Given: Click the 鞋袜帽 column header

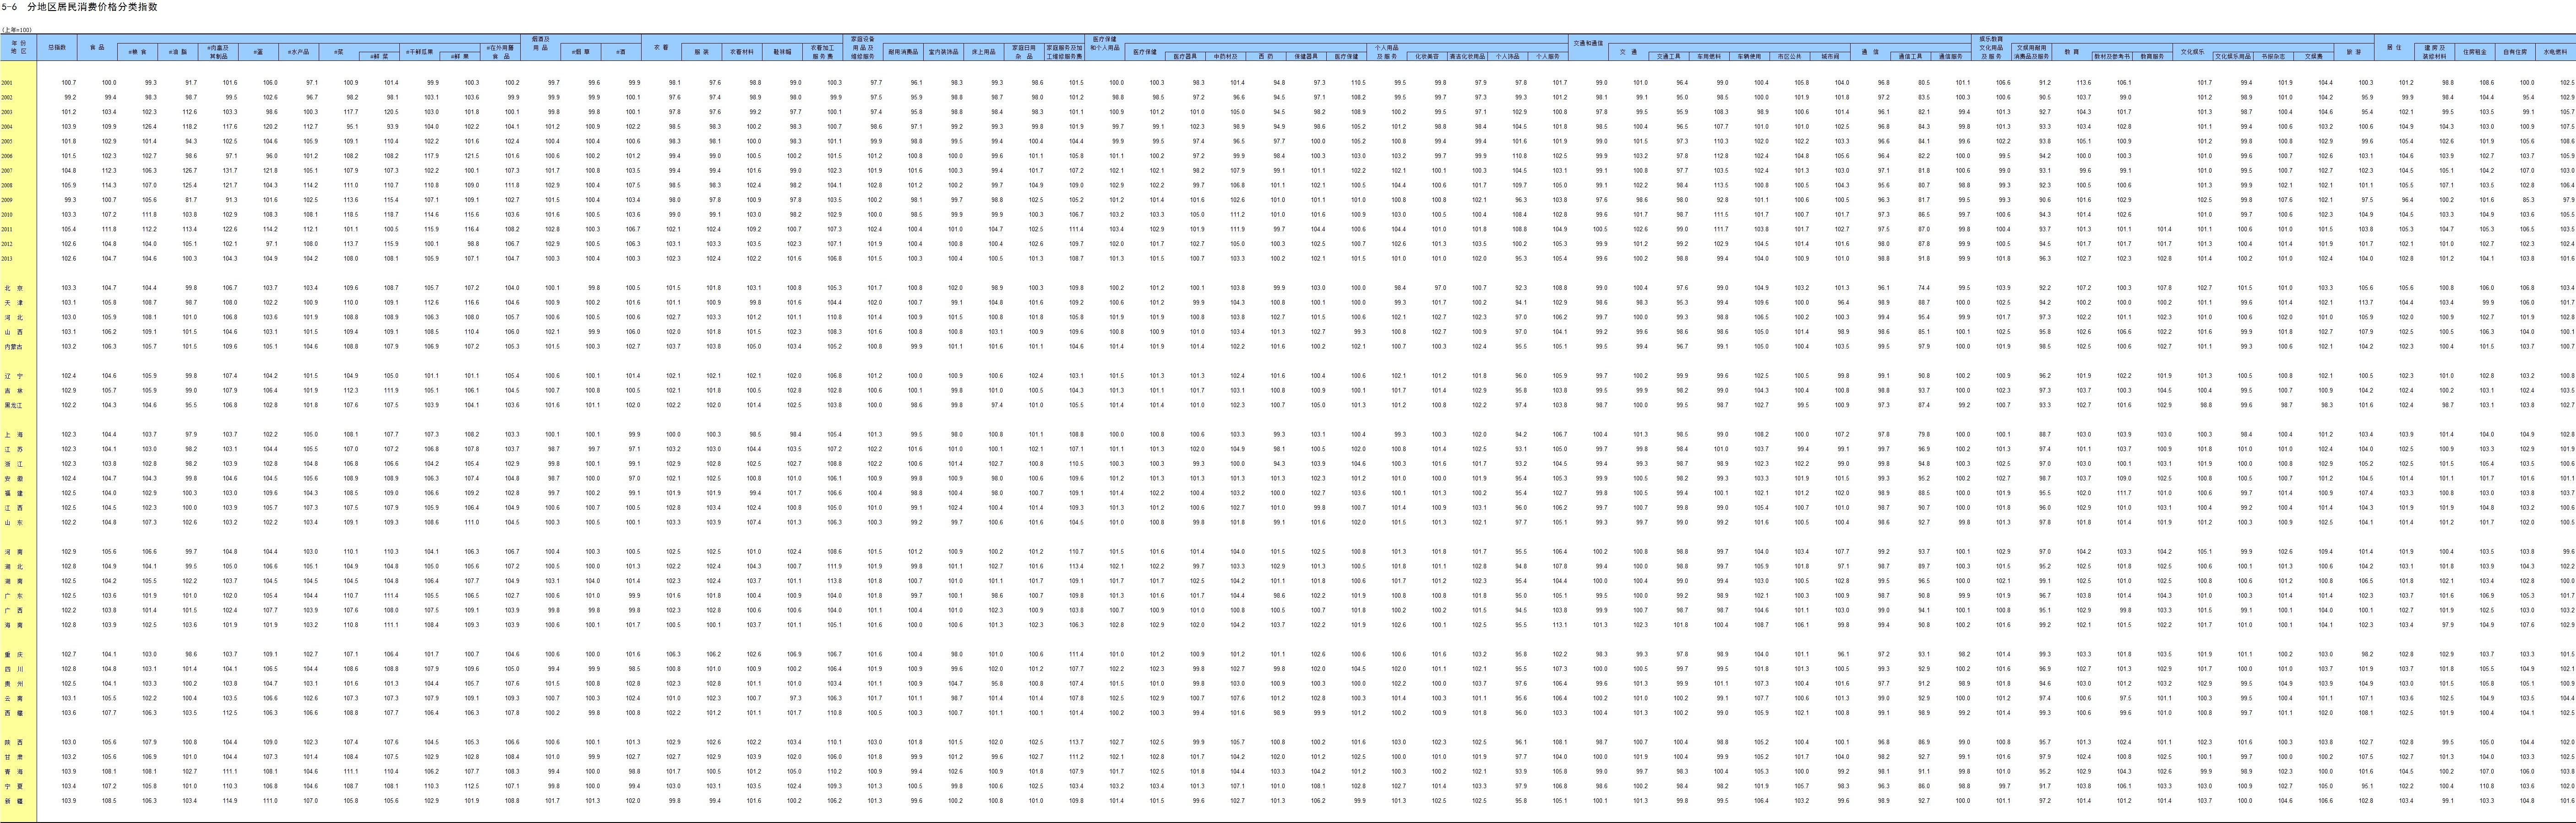Looking at the screenshot, I should (782, 52).
